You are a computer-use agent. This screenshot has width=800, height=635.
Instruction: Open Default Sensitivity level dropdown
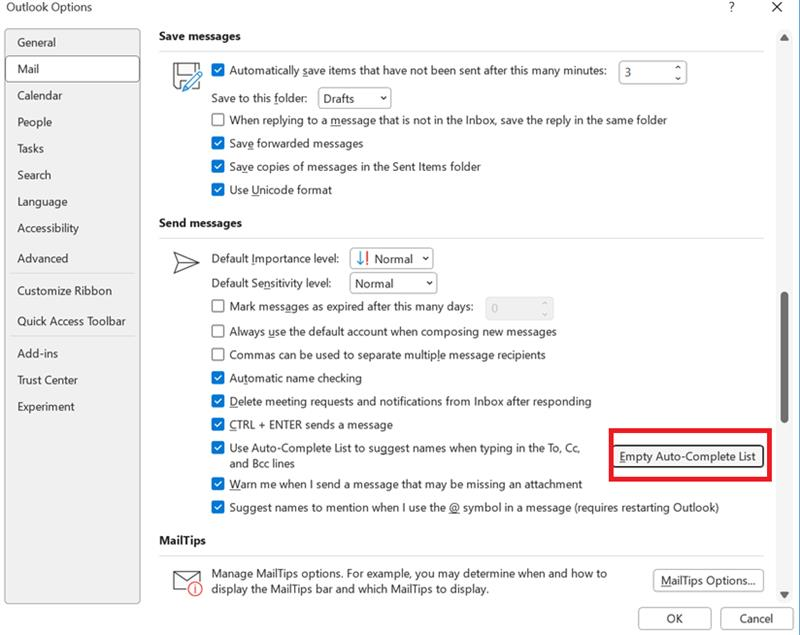click(x=393, y=283)
